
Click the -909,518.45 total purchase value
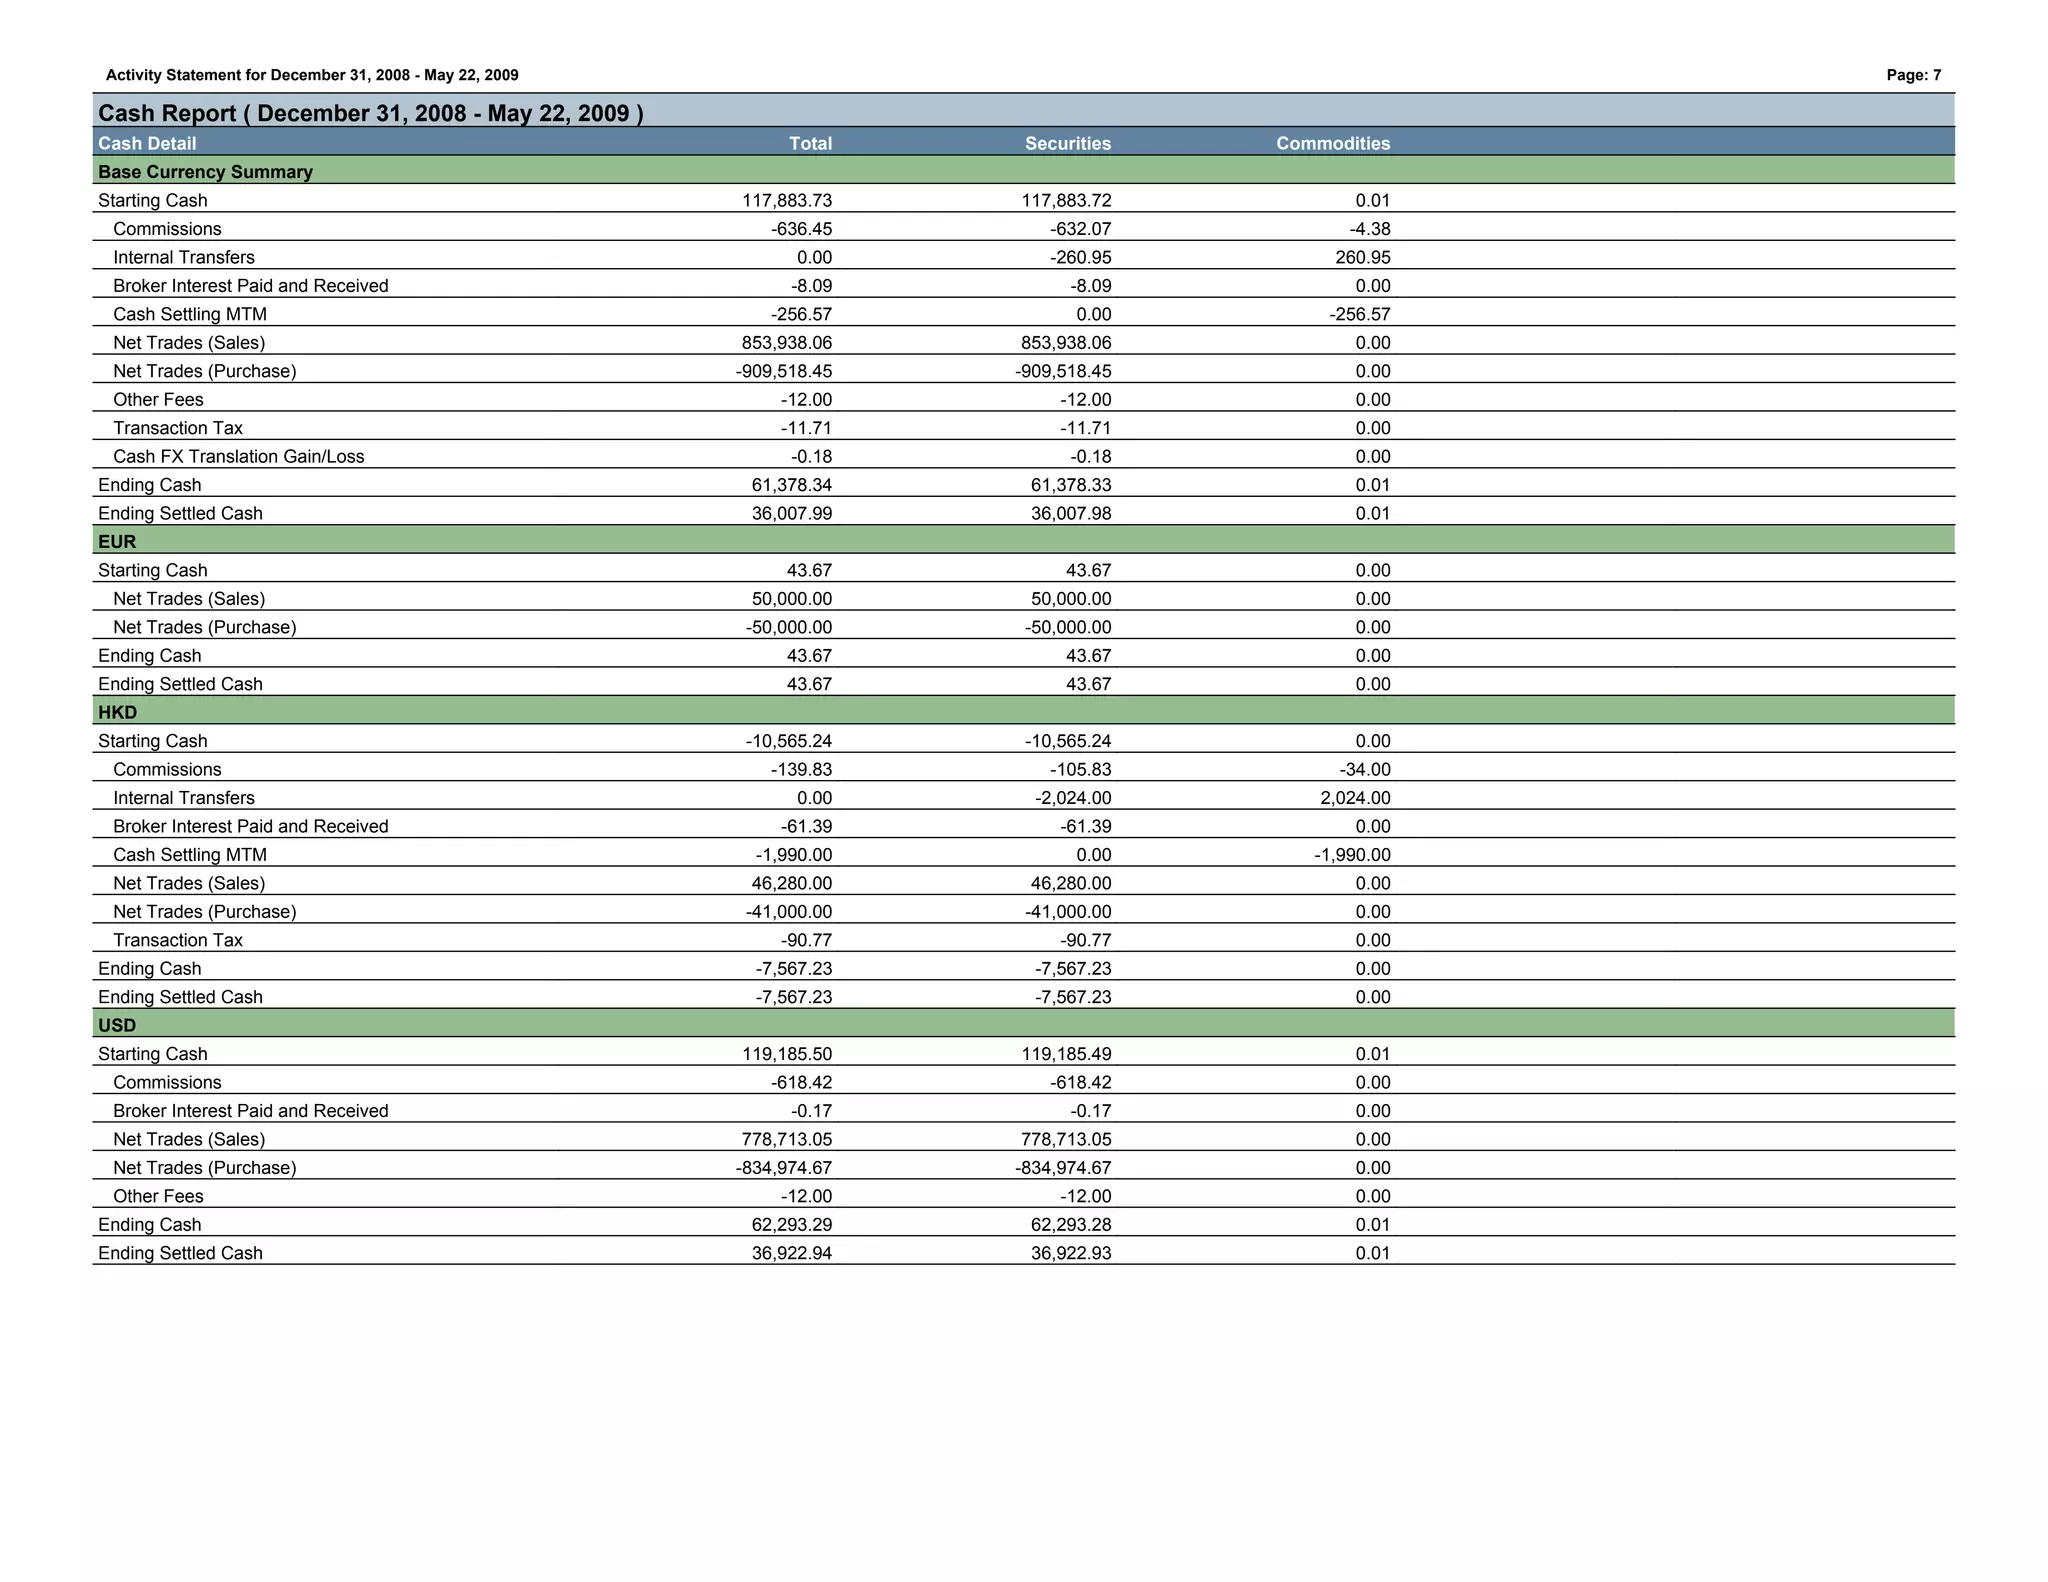(x=783, y=372)
